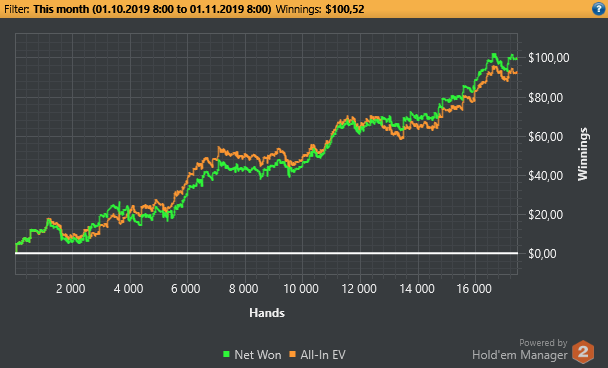Image resolution: width=608 pixels, height=368 pixels.
Task: Click the 6 000 hands axis label
Action: [186, 289]
